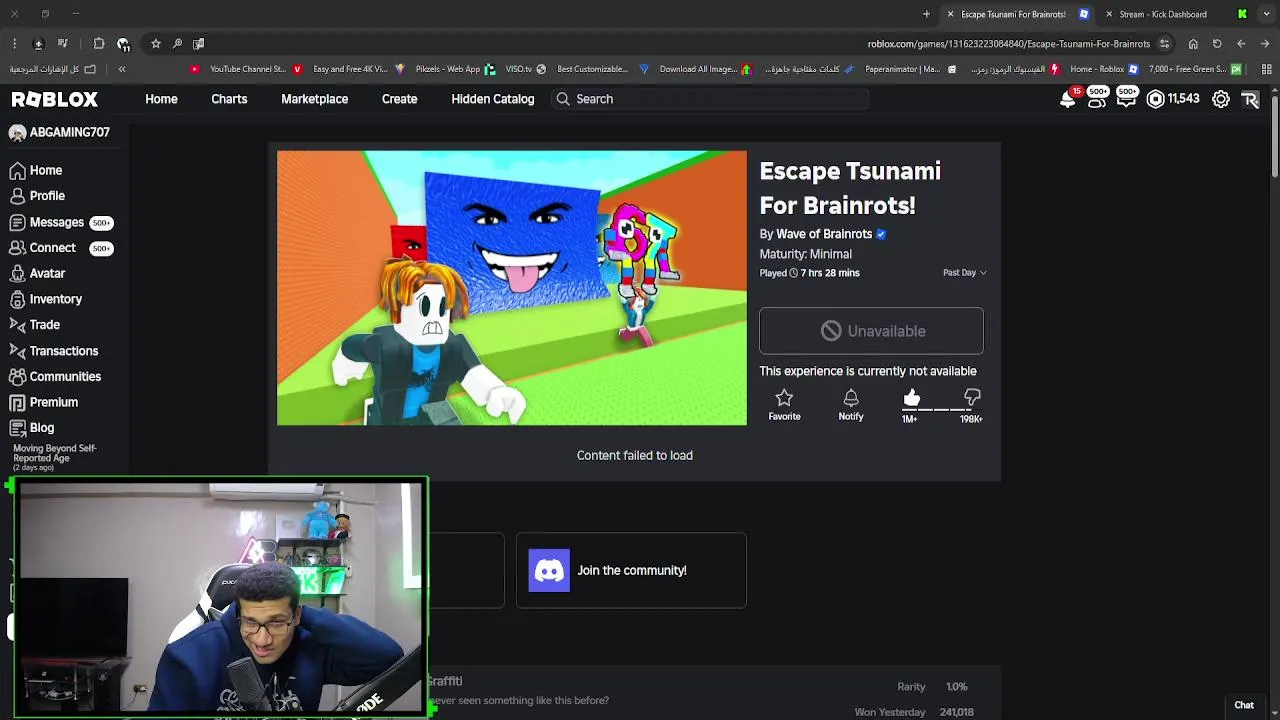Open Hidden Catalog in top navigation
The image size is (1280, 720).
tap(493, 99)
